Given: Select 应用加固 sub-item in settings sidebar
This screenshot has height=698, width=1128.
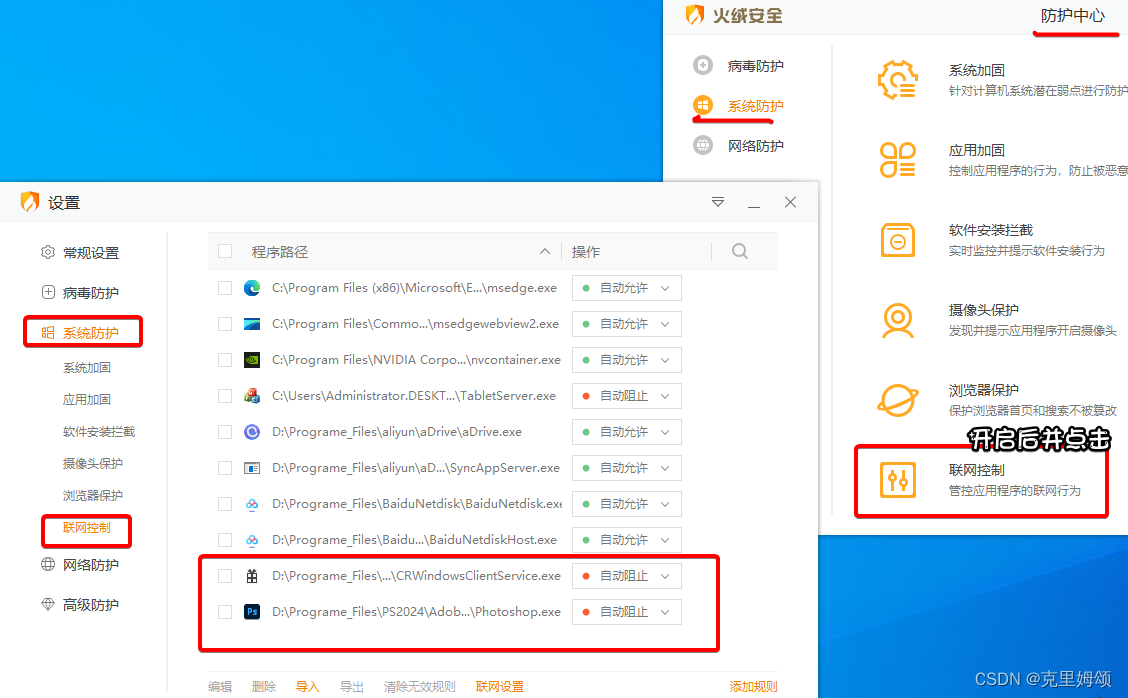Looking at the screenshot, I should point(87,399).
